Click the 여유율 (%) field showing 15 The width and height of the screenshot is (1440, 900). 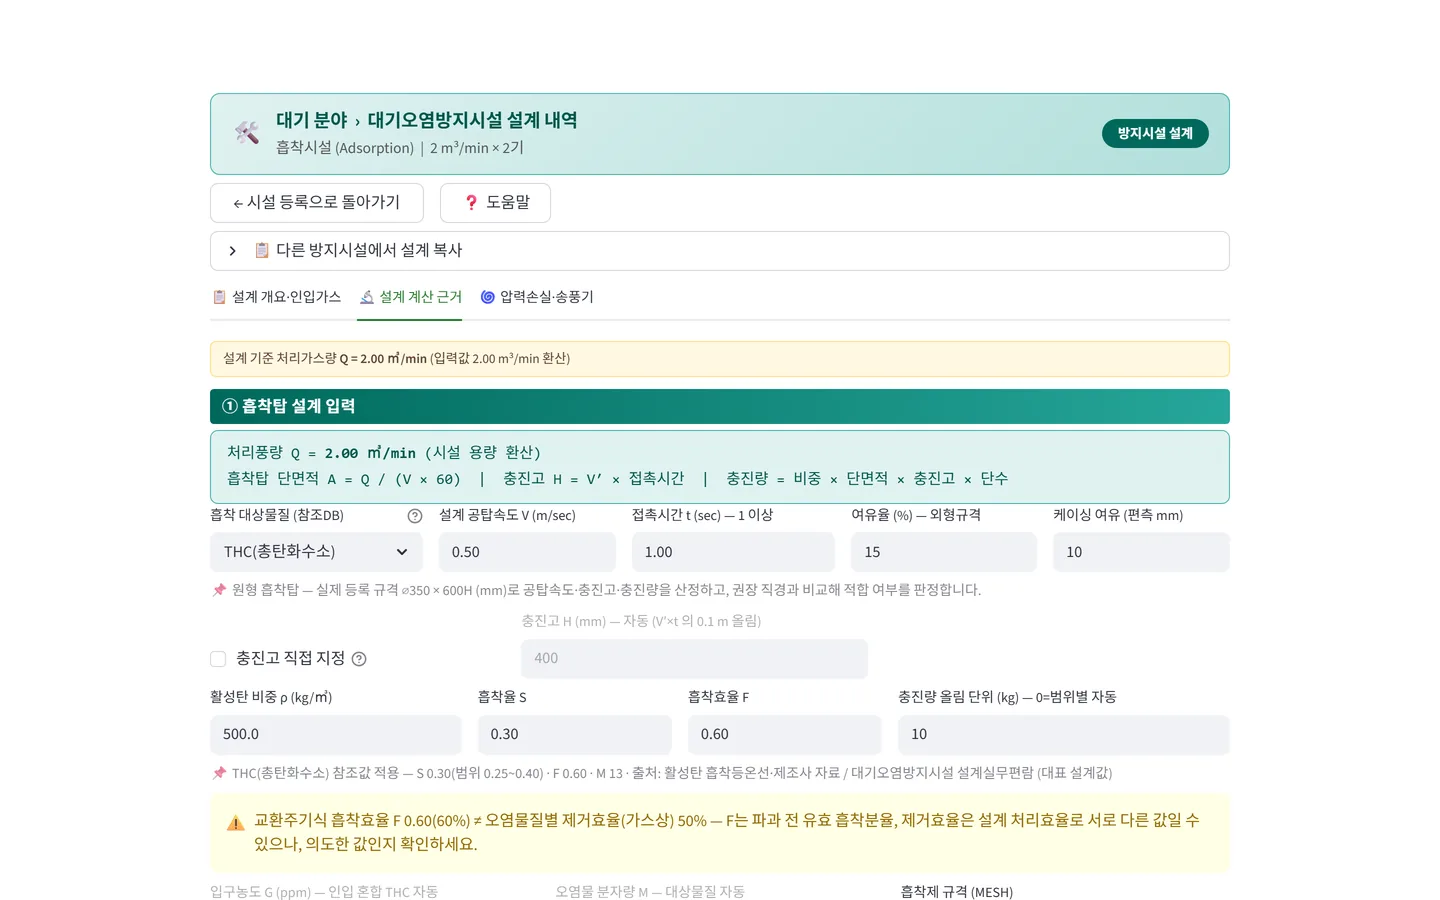tap(944, 552)
